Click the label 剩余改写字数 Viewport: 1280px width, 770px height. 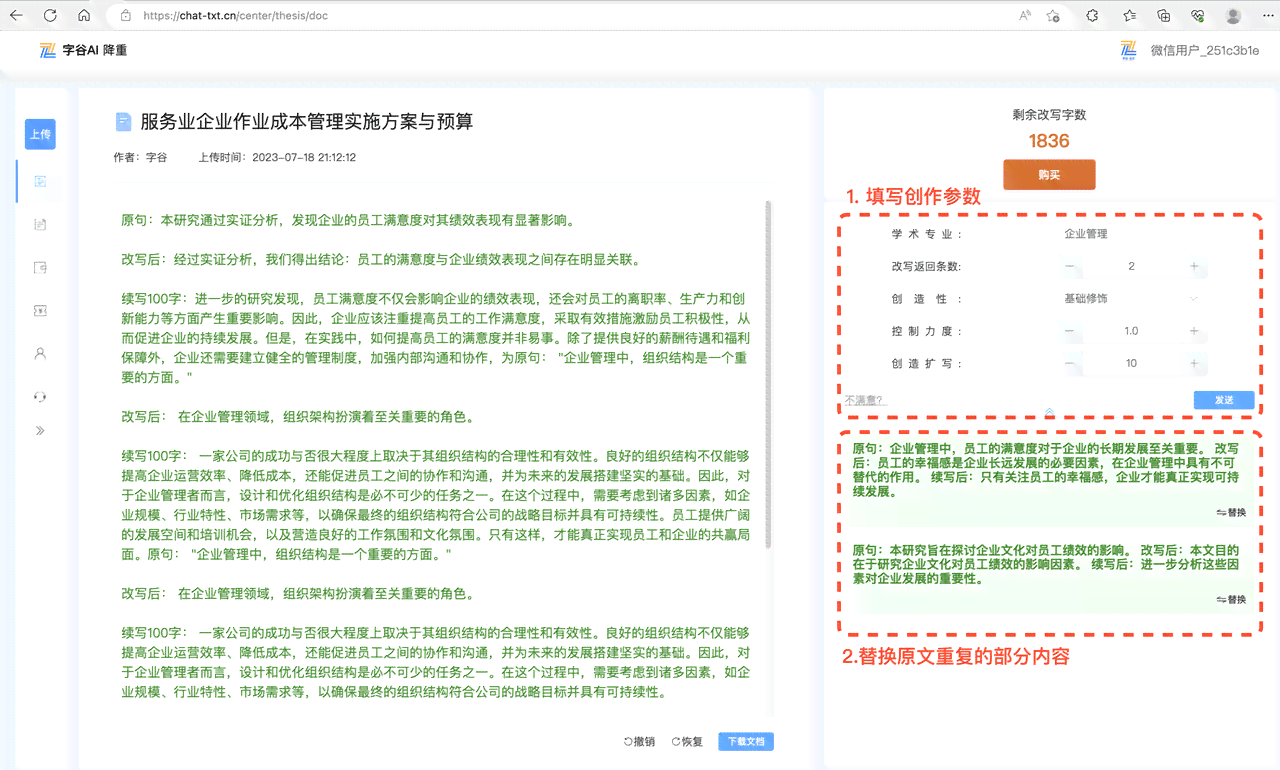pos(1049,115)
